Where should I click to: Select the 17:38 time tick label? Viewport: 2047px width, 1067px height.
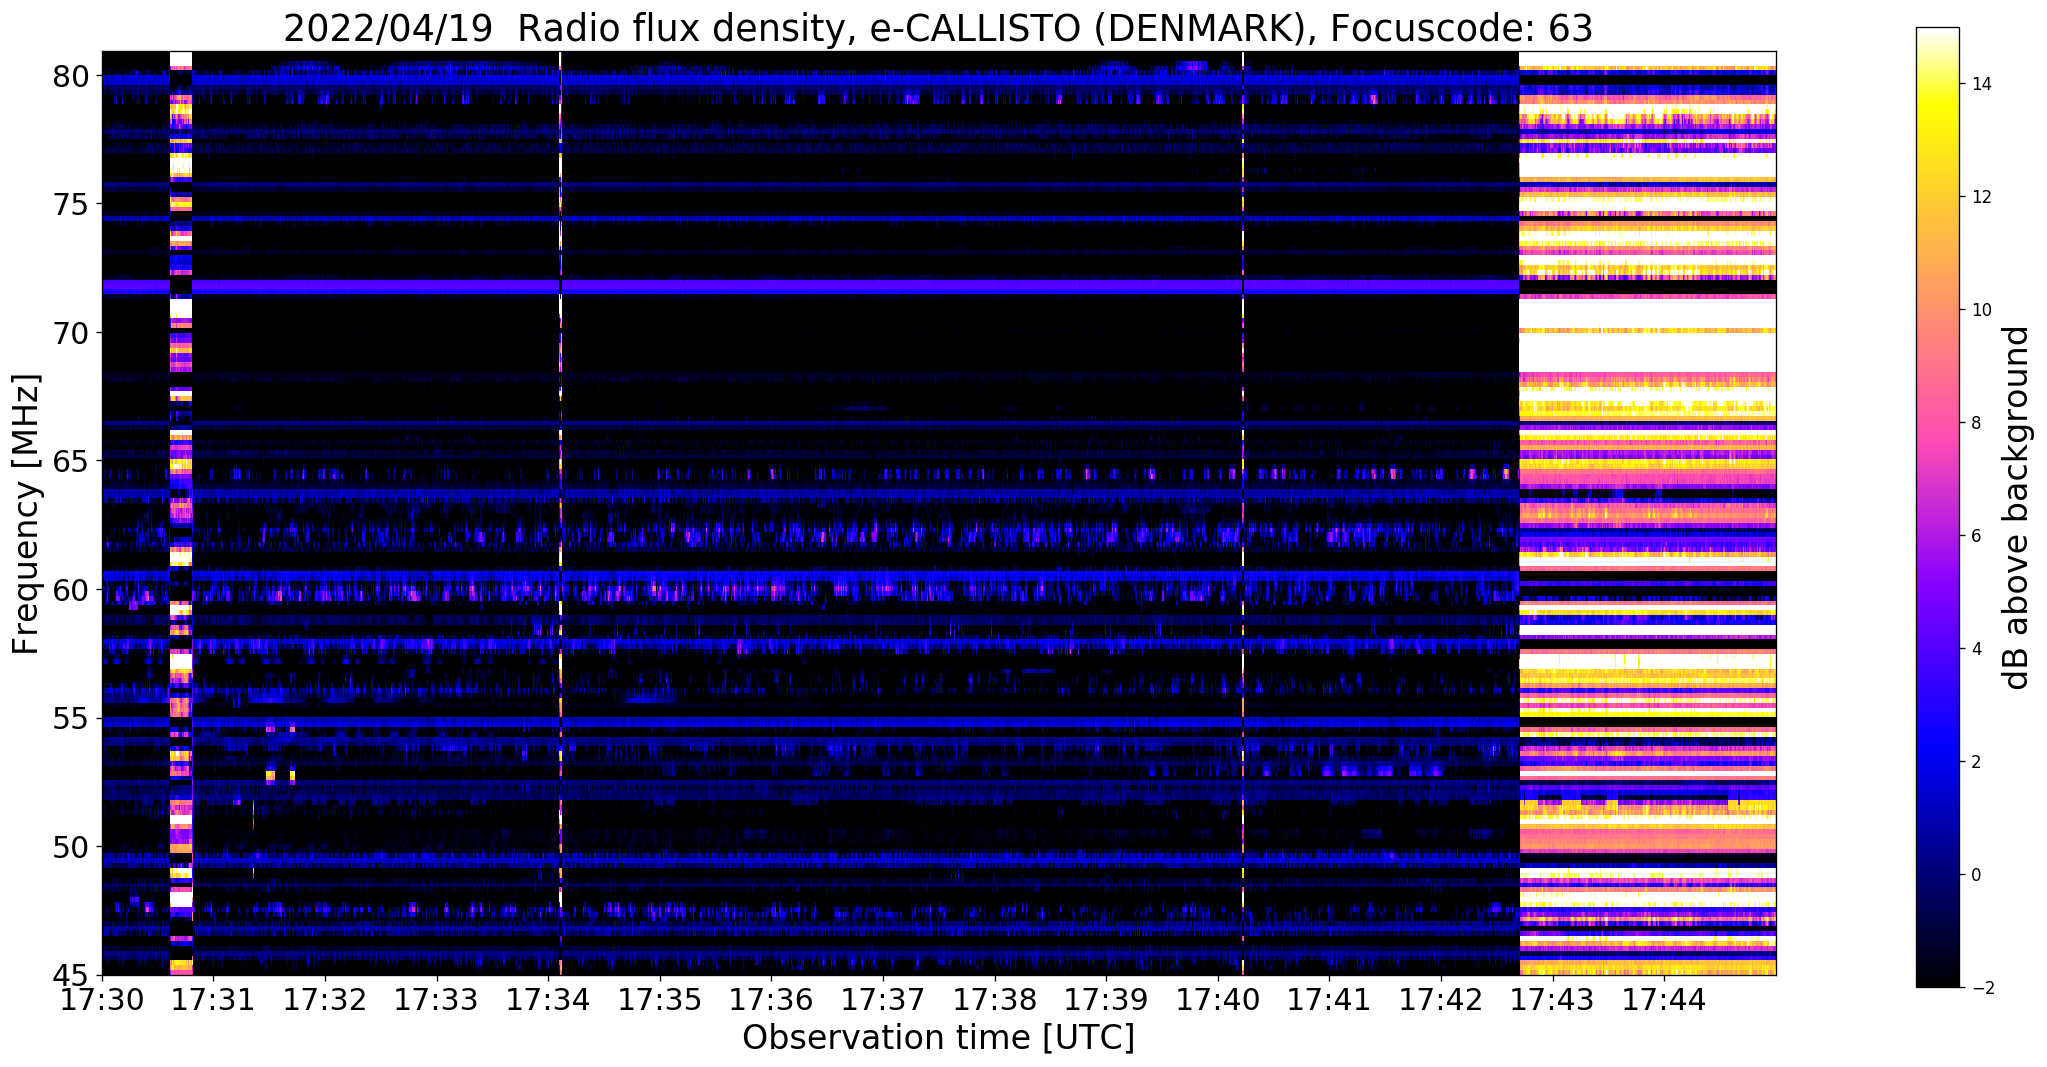point(994,999)
